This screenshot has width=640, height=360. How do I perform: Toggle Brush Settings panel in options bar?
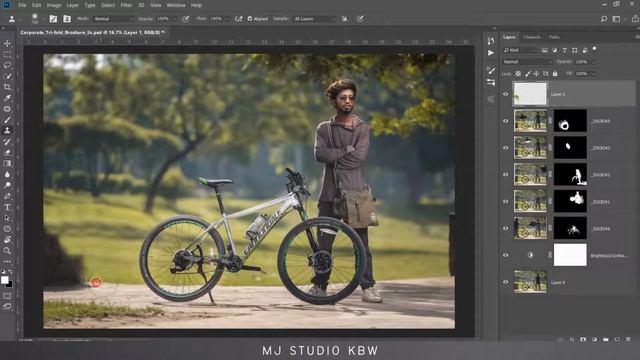[53, 19]
